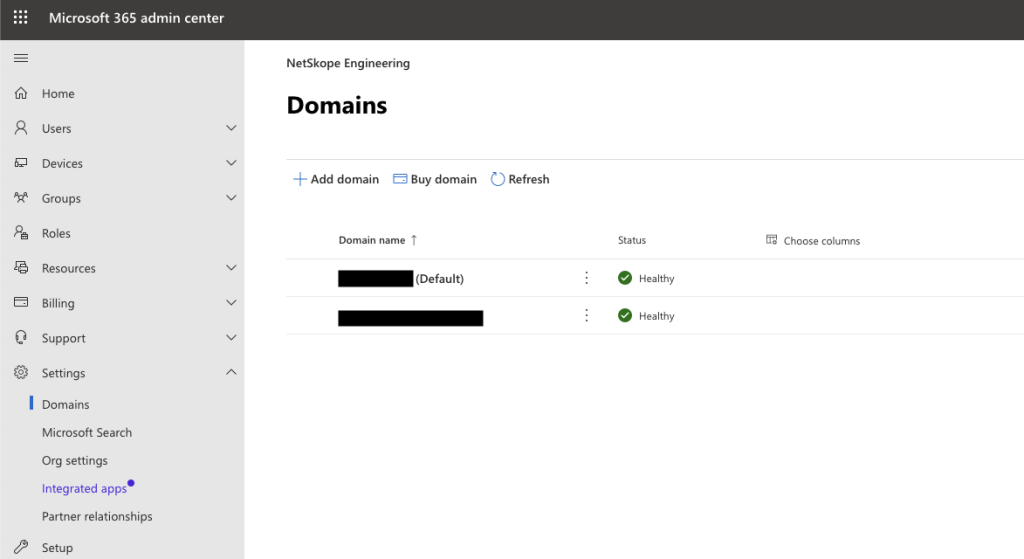
Task: Open Microsoft Search settings
Action: click(87, 432)
